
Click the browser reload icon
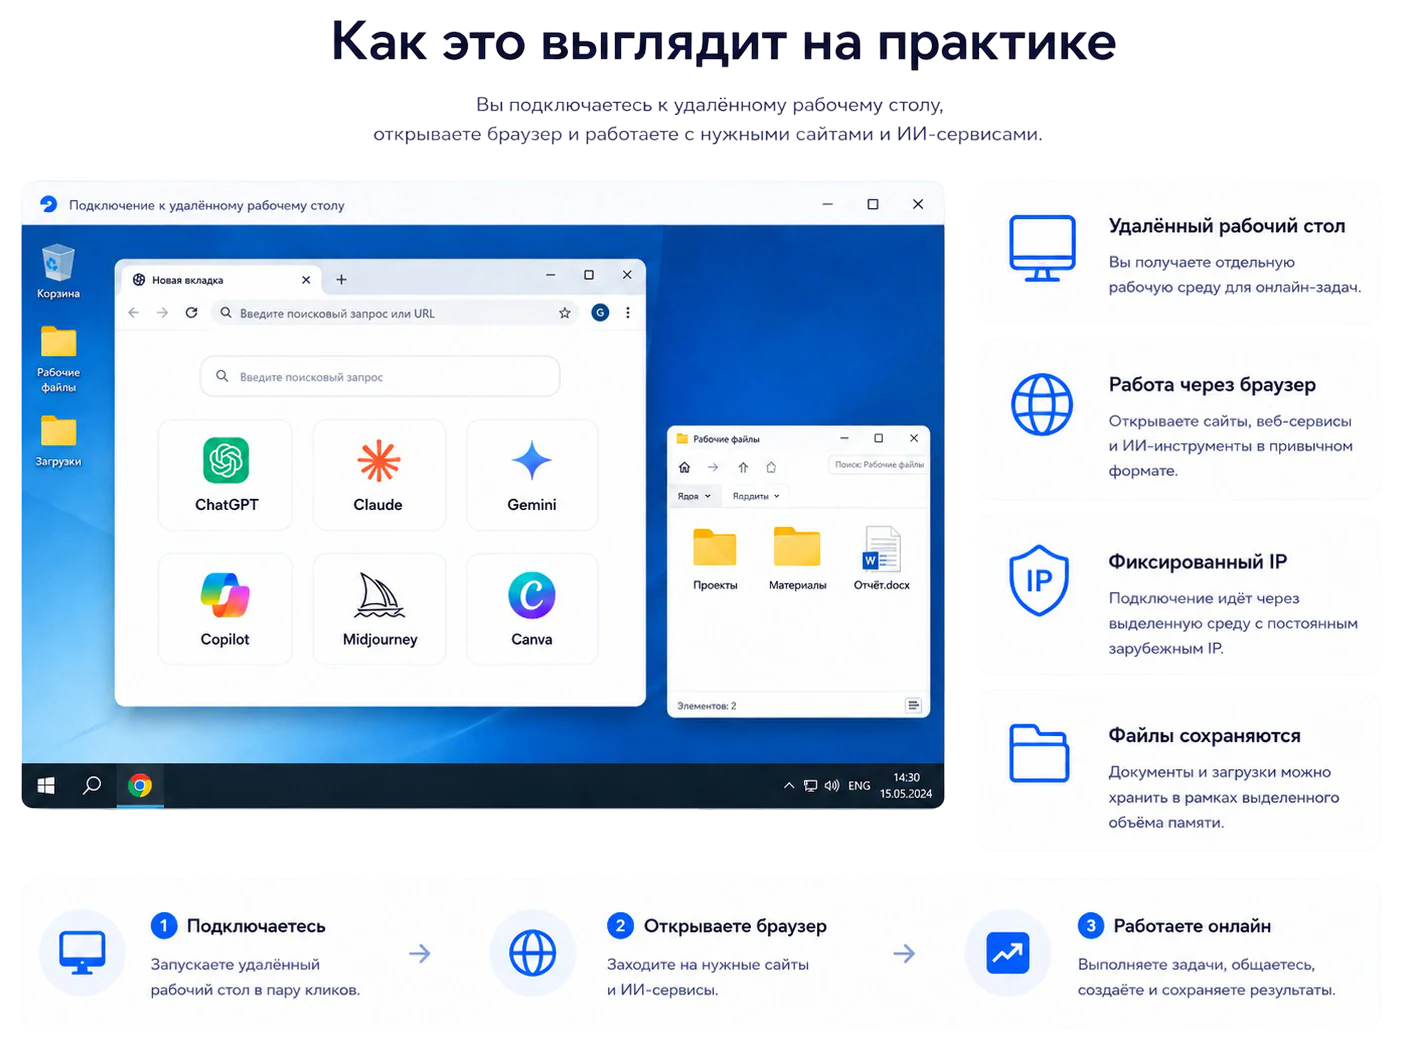tap(191, 313)
